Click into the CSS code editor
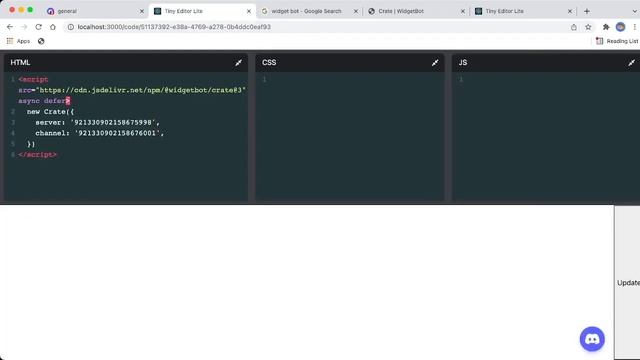The height and width of the screenshot is (360, 640). pos(350,137)
